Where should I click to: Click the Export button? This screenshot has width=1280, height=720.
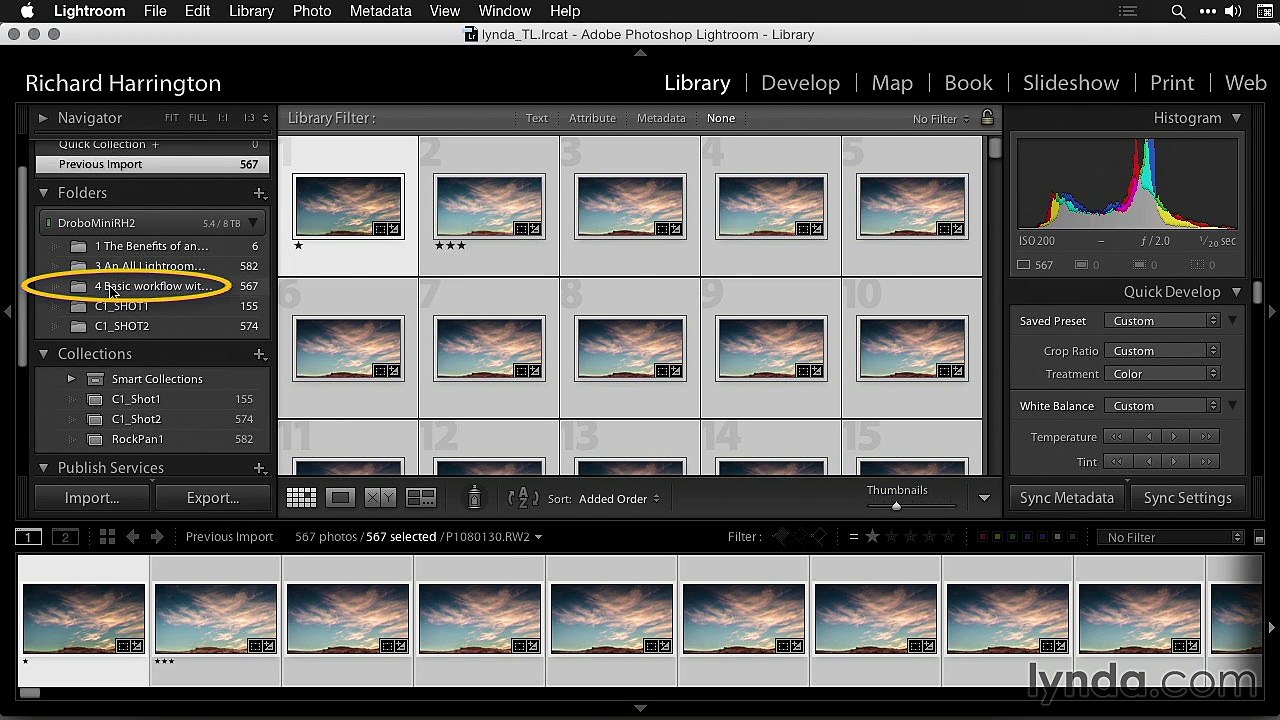[213, 498]
